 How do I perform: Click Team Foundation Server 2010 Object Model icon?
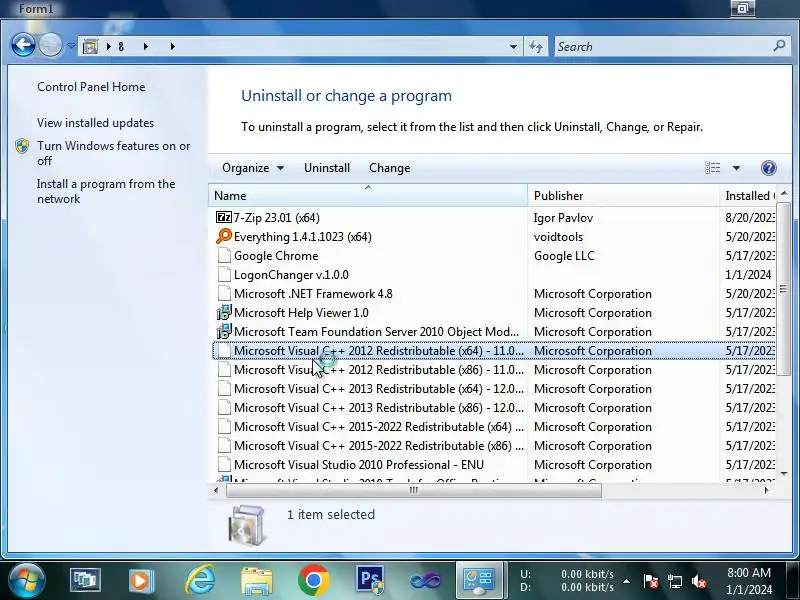coord(224,332)
